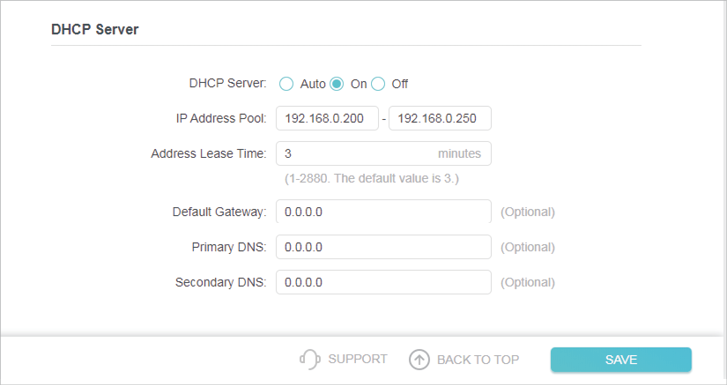Click the Auto label for DHCP Server

[313, 84]
